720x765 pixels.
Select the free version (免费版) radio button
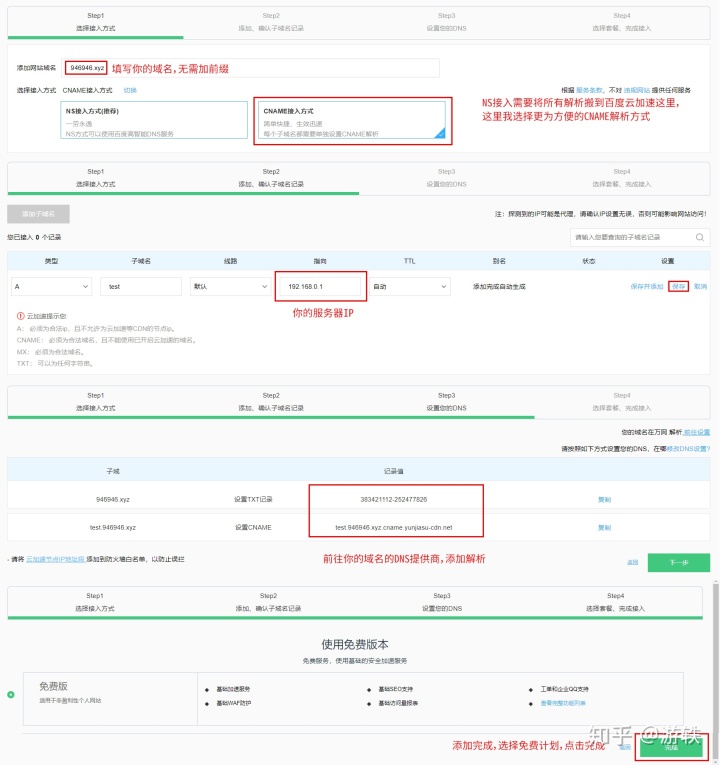11,694
